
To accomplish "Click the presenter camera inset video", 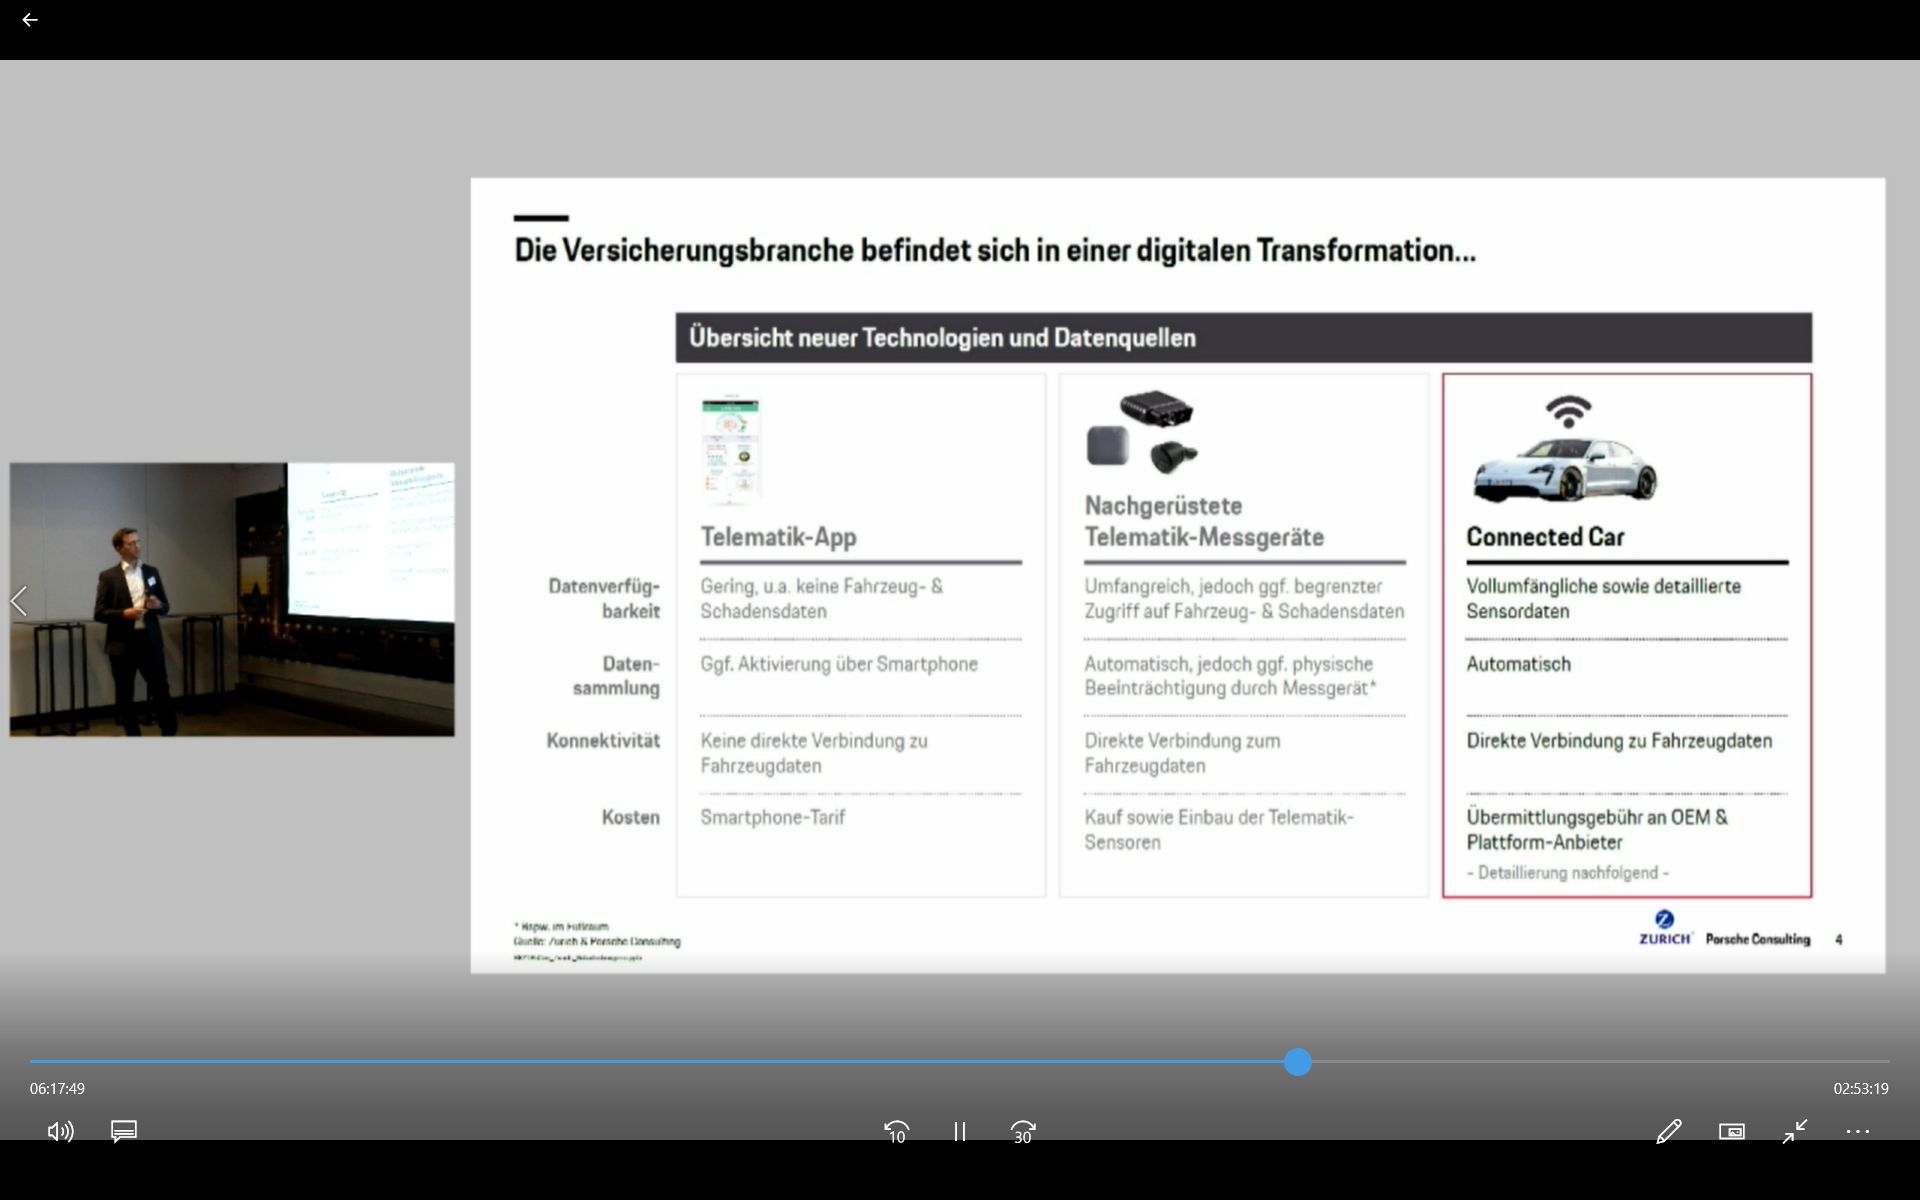I will pos(232,600).
